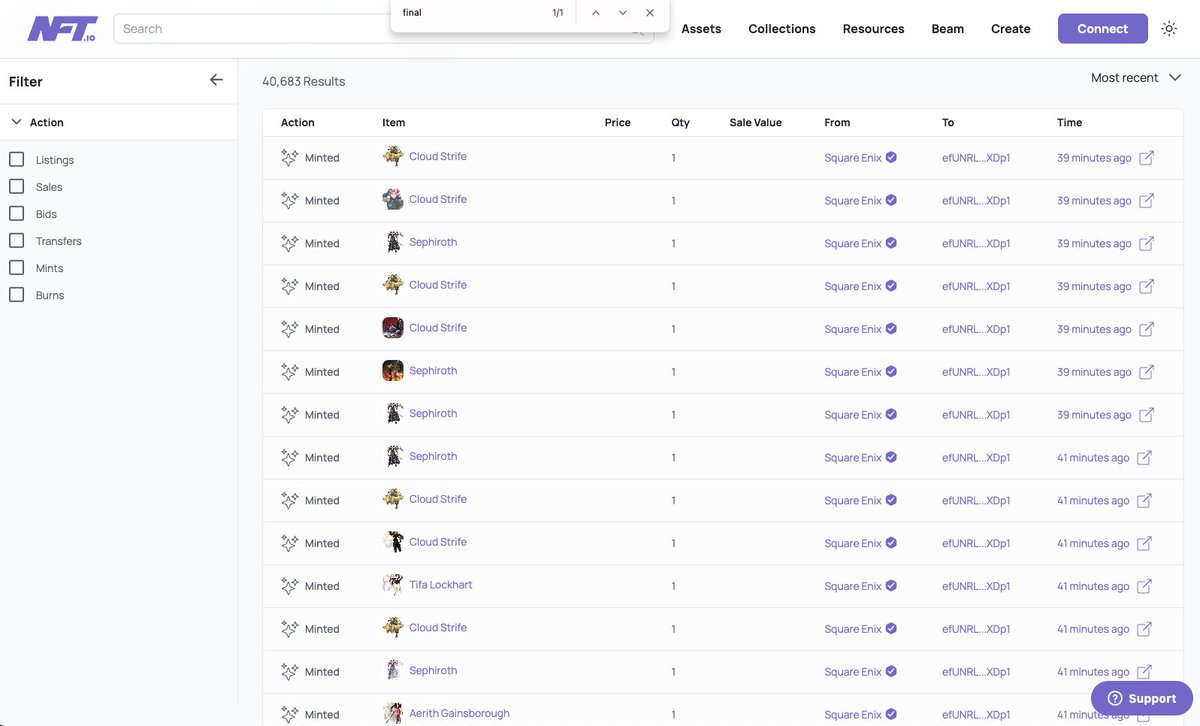Enable the Listings filter checkbox
This screenshot has width=1200, height=726.
coord(16,159)
